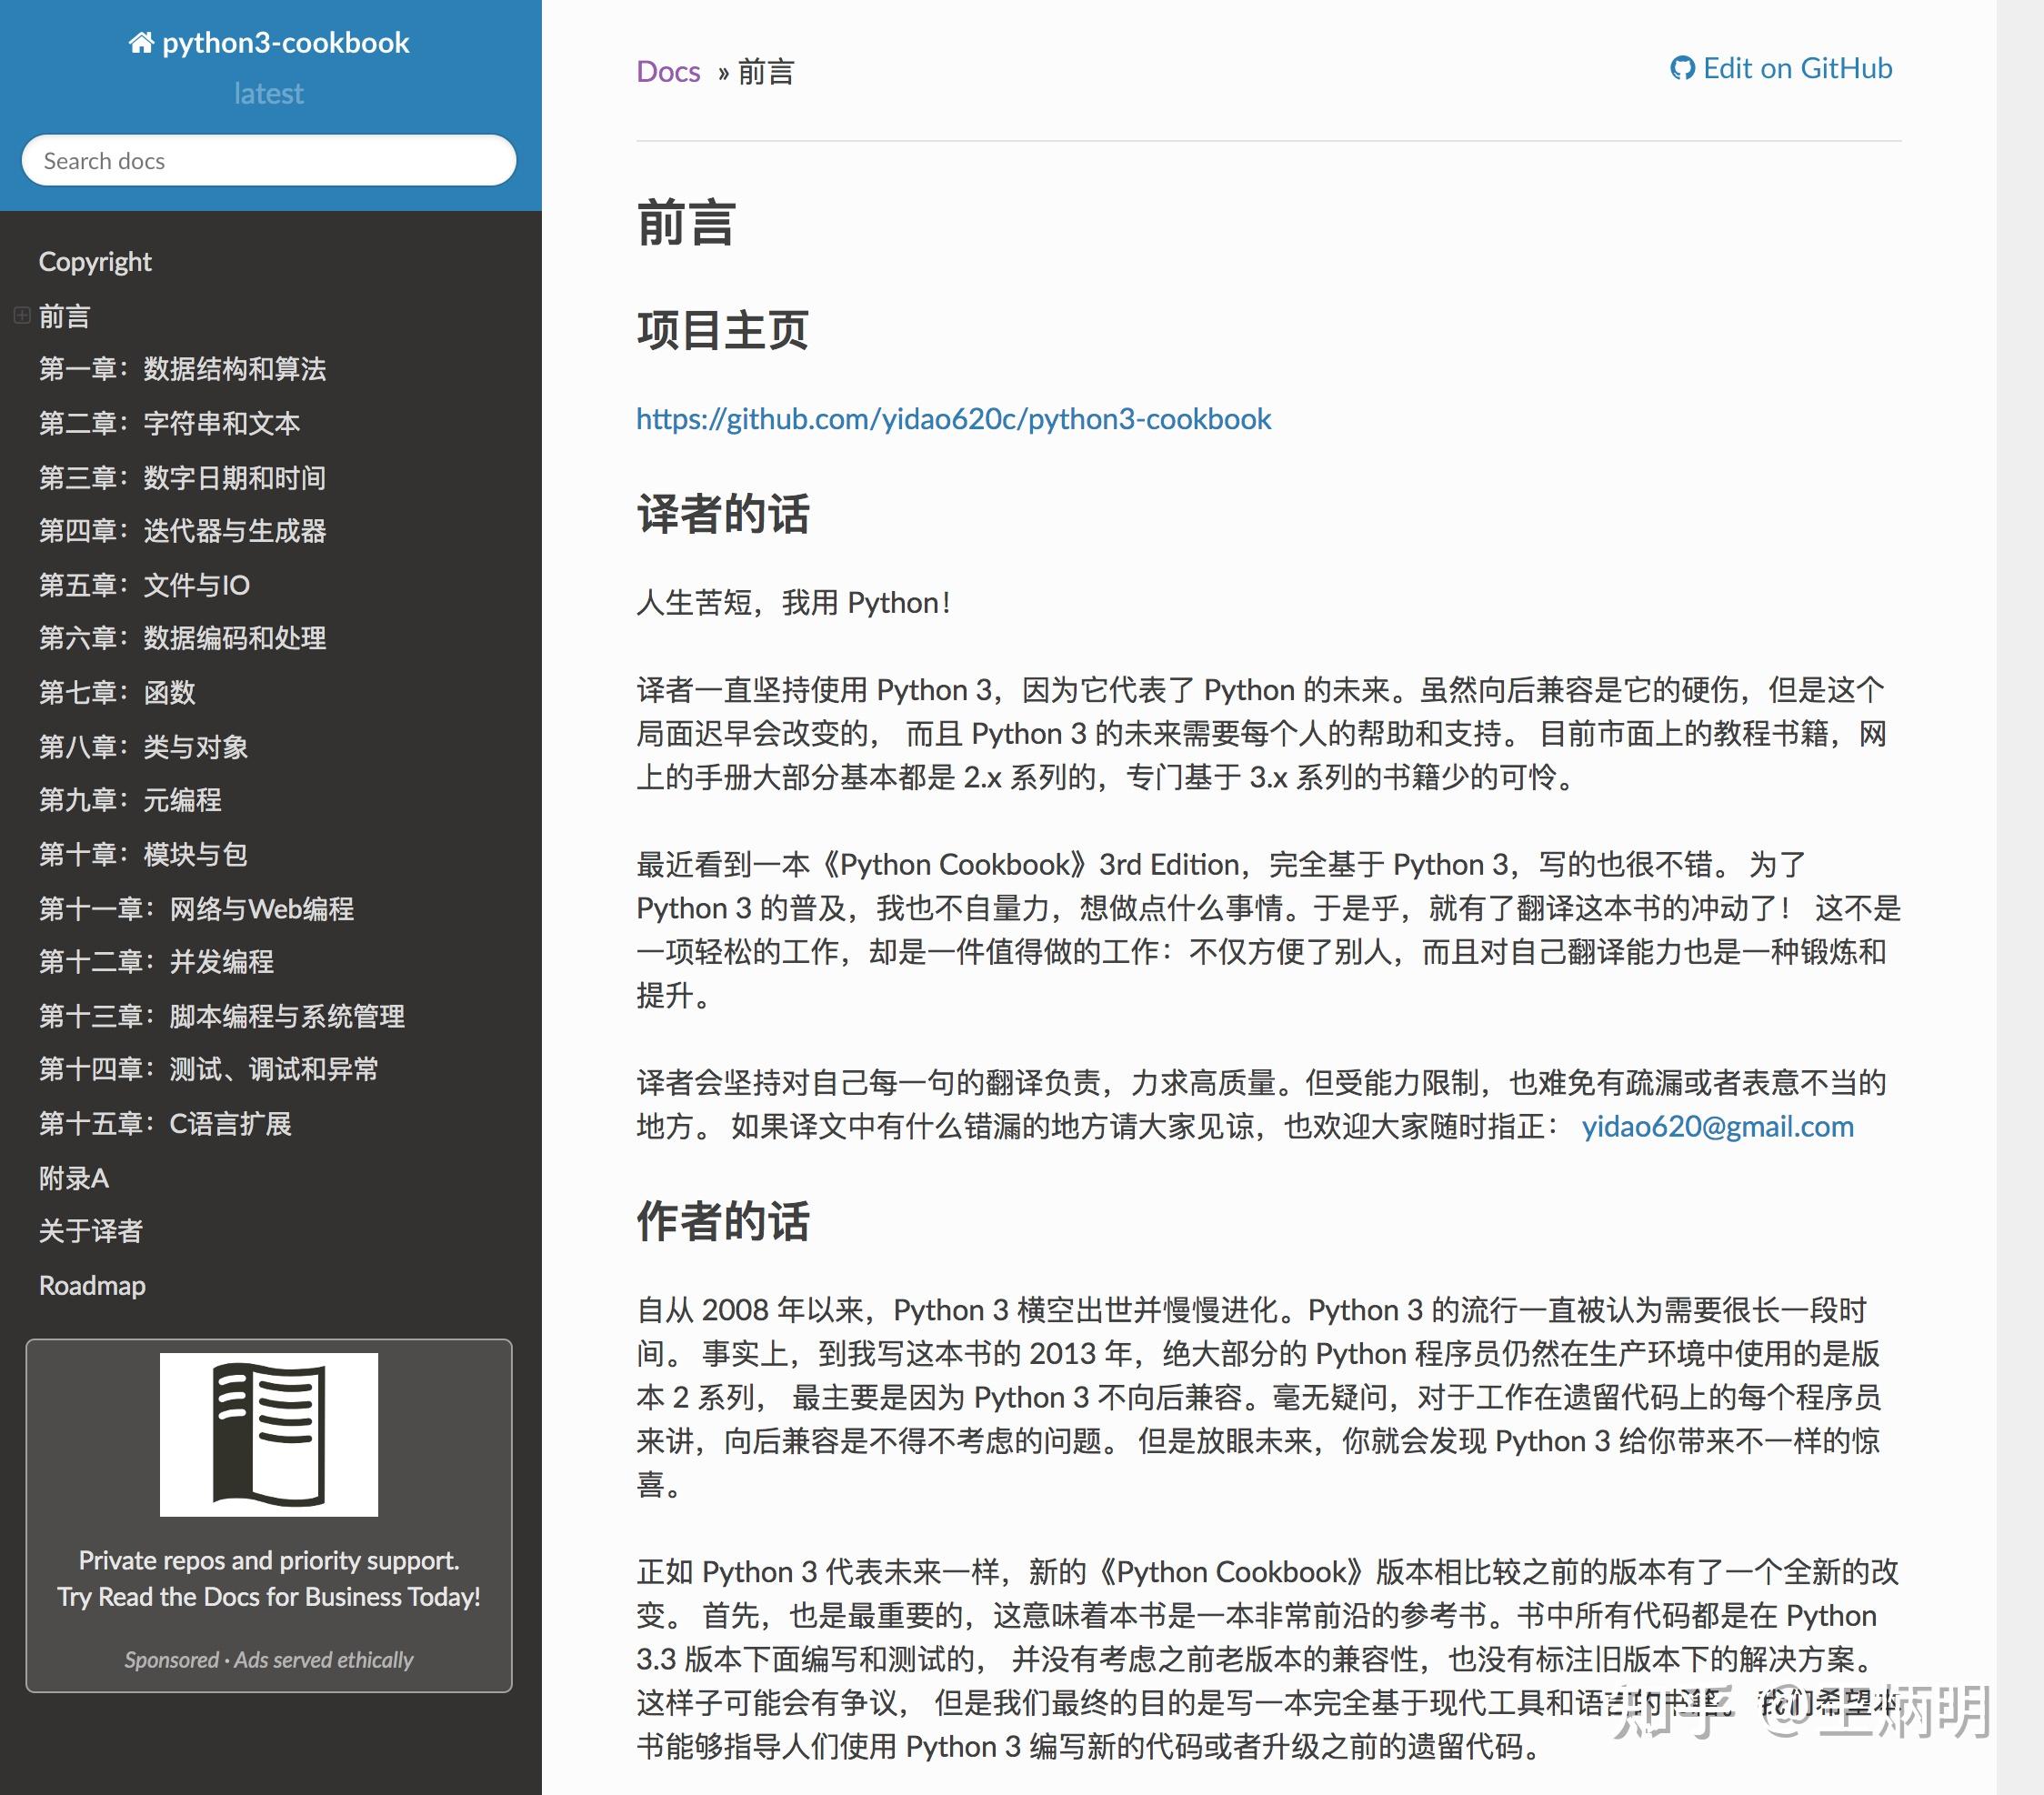
Task: Select 关于译者 in the sidebar
Action: coord(90,1231)
